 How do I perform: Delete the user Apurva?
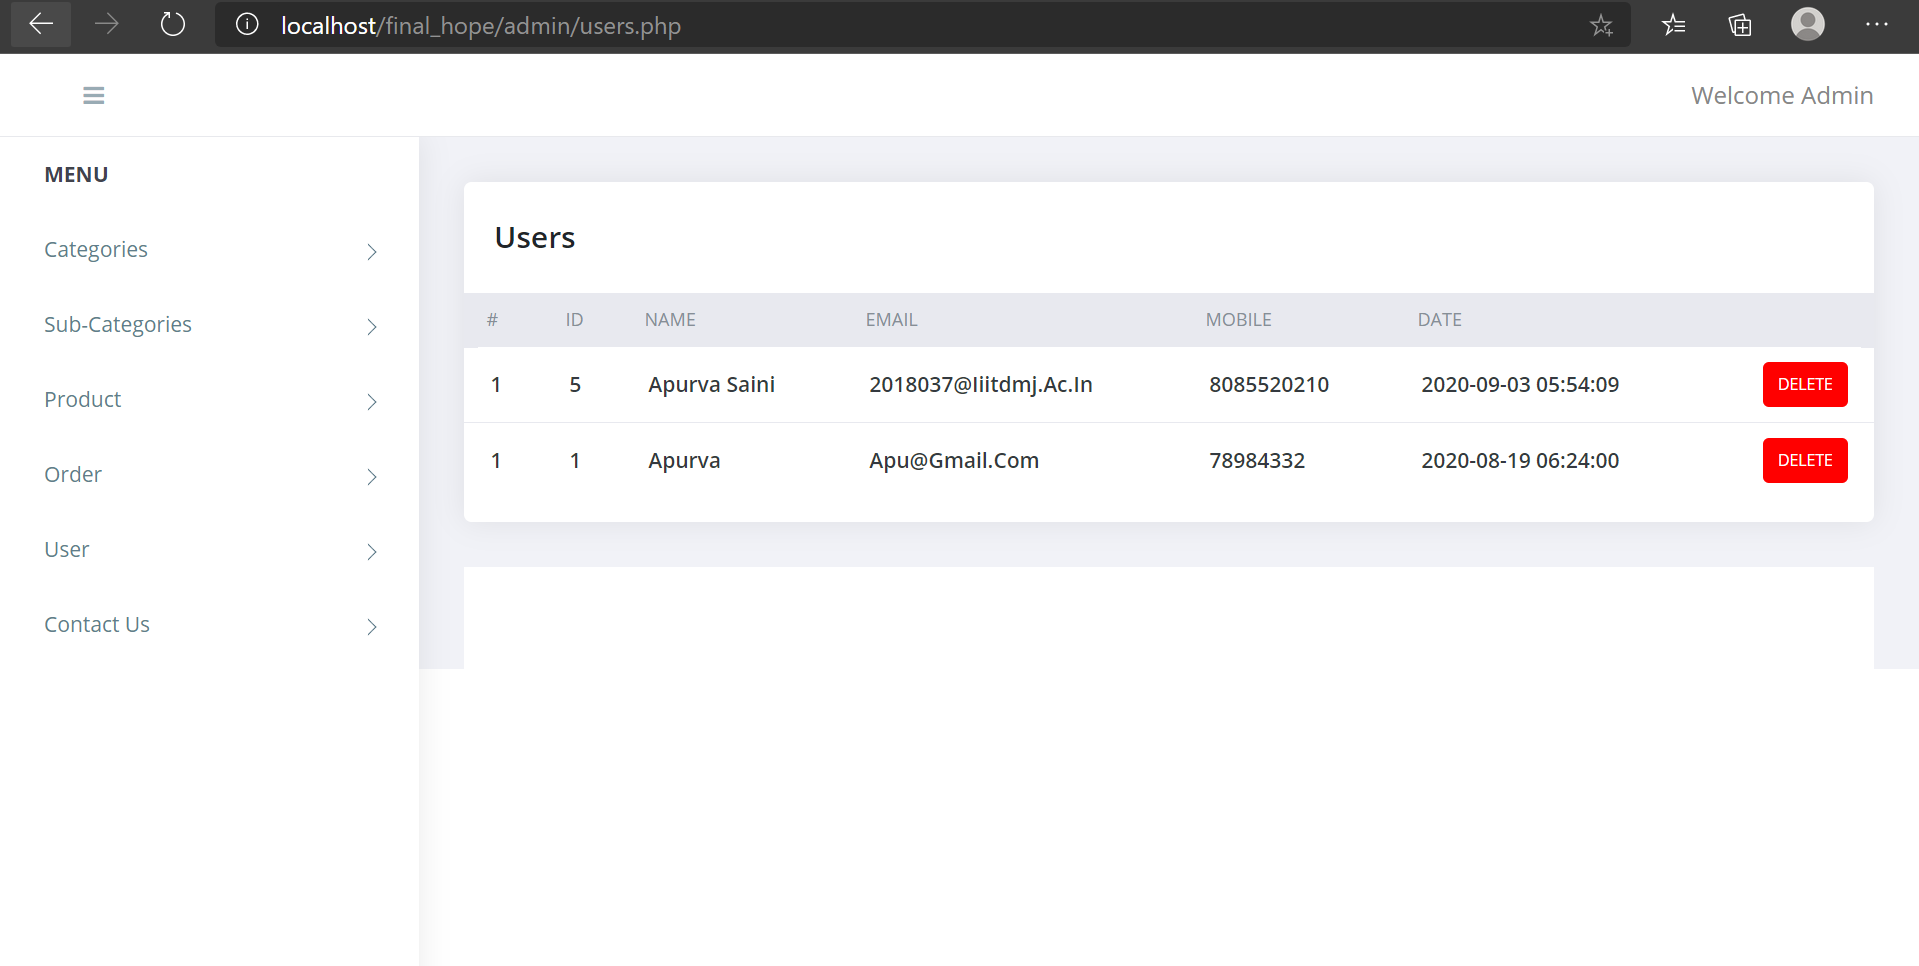[1804, 460]
